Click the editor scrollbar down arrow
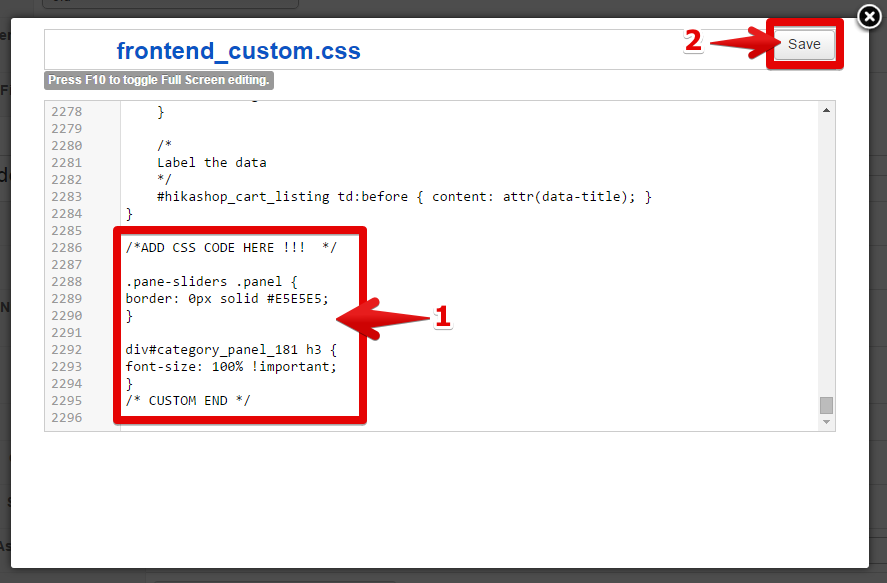The image size is (887, 583). (826, 422)
